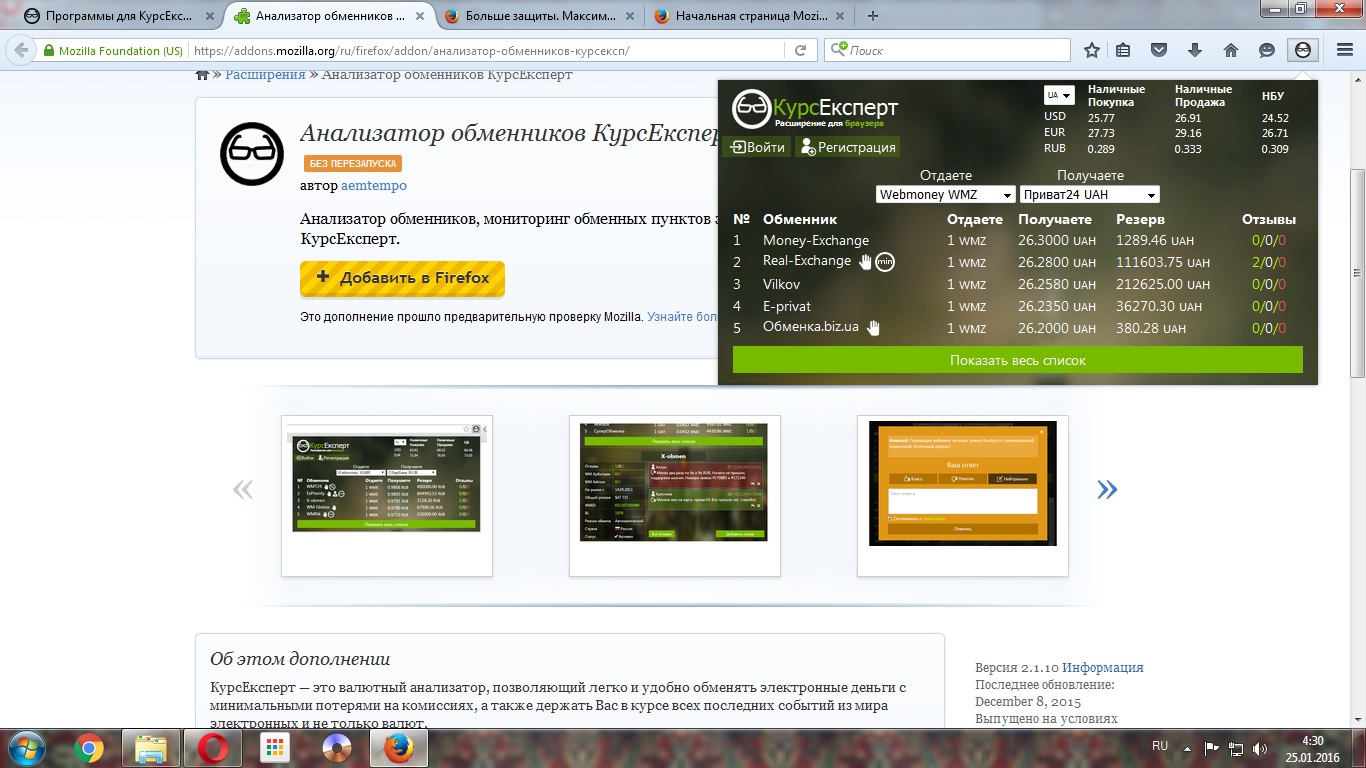Click the home icon in breadcrumbs
This screenshot has width=1366, height=768.
[x=202, y=75]
